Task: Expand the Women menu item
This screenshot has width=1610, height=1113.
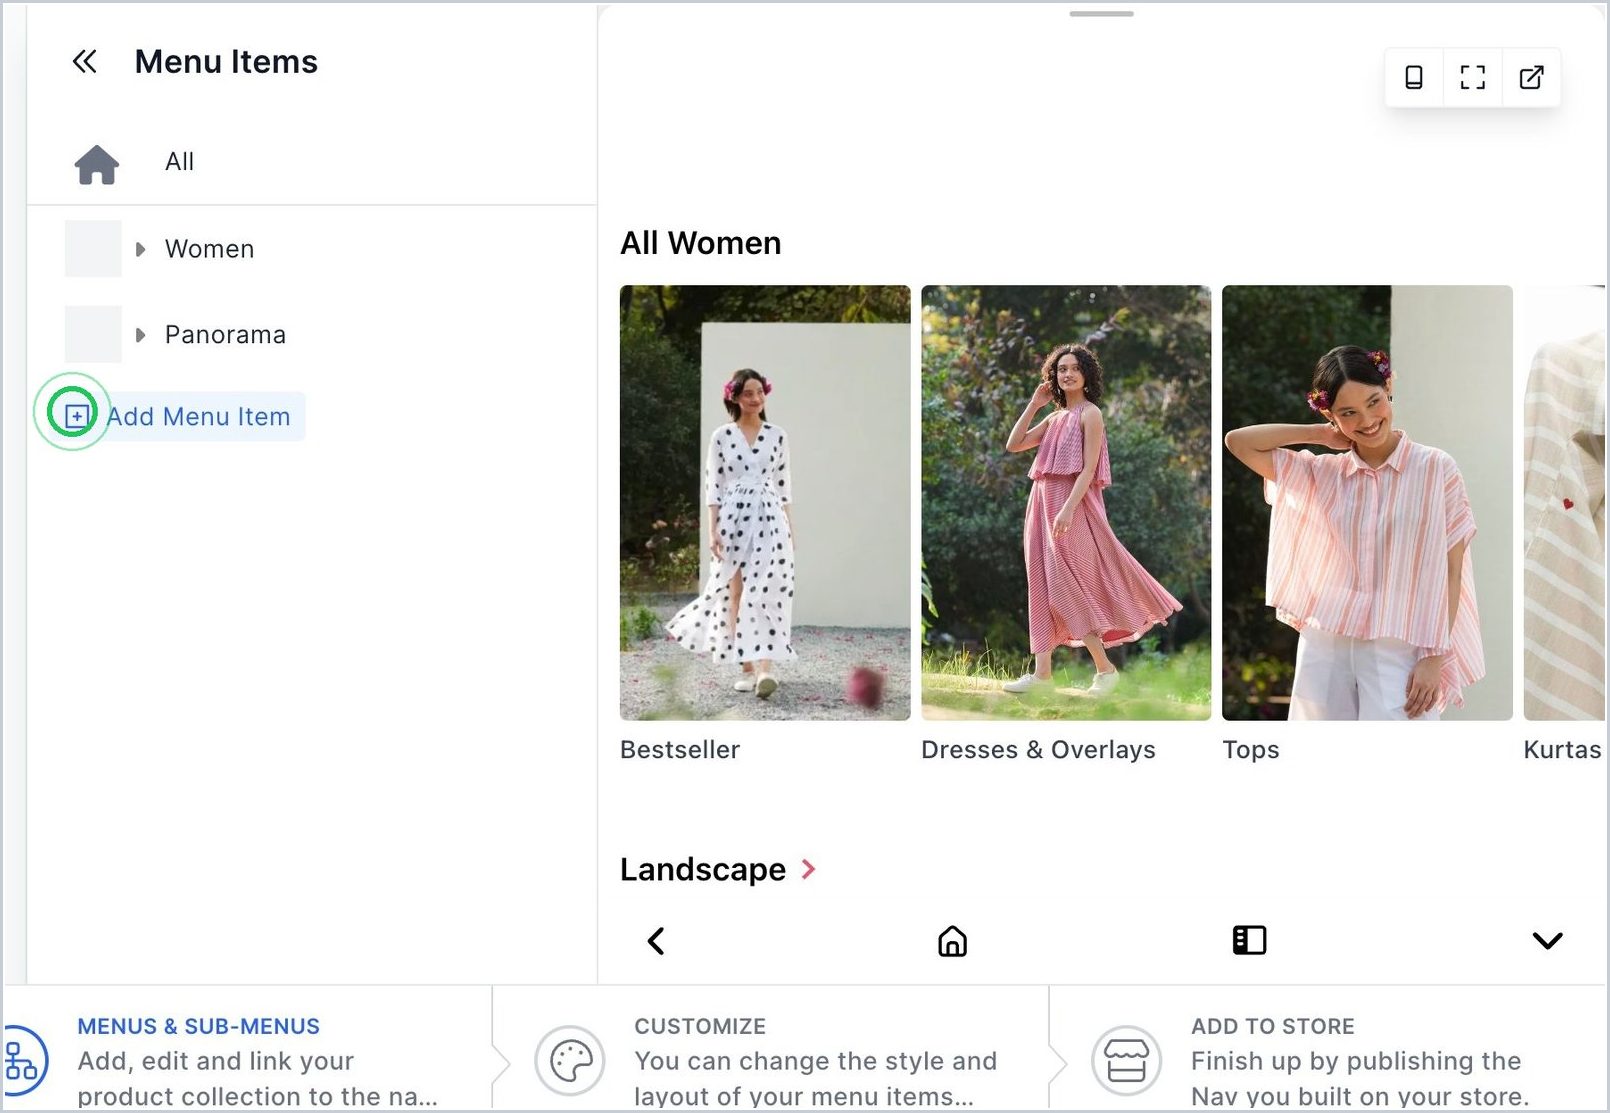Action: 141,249
